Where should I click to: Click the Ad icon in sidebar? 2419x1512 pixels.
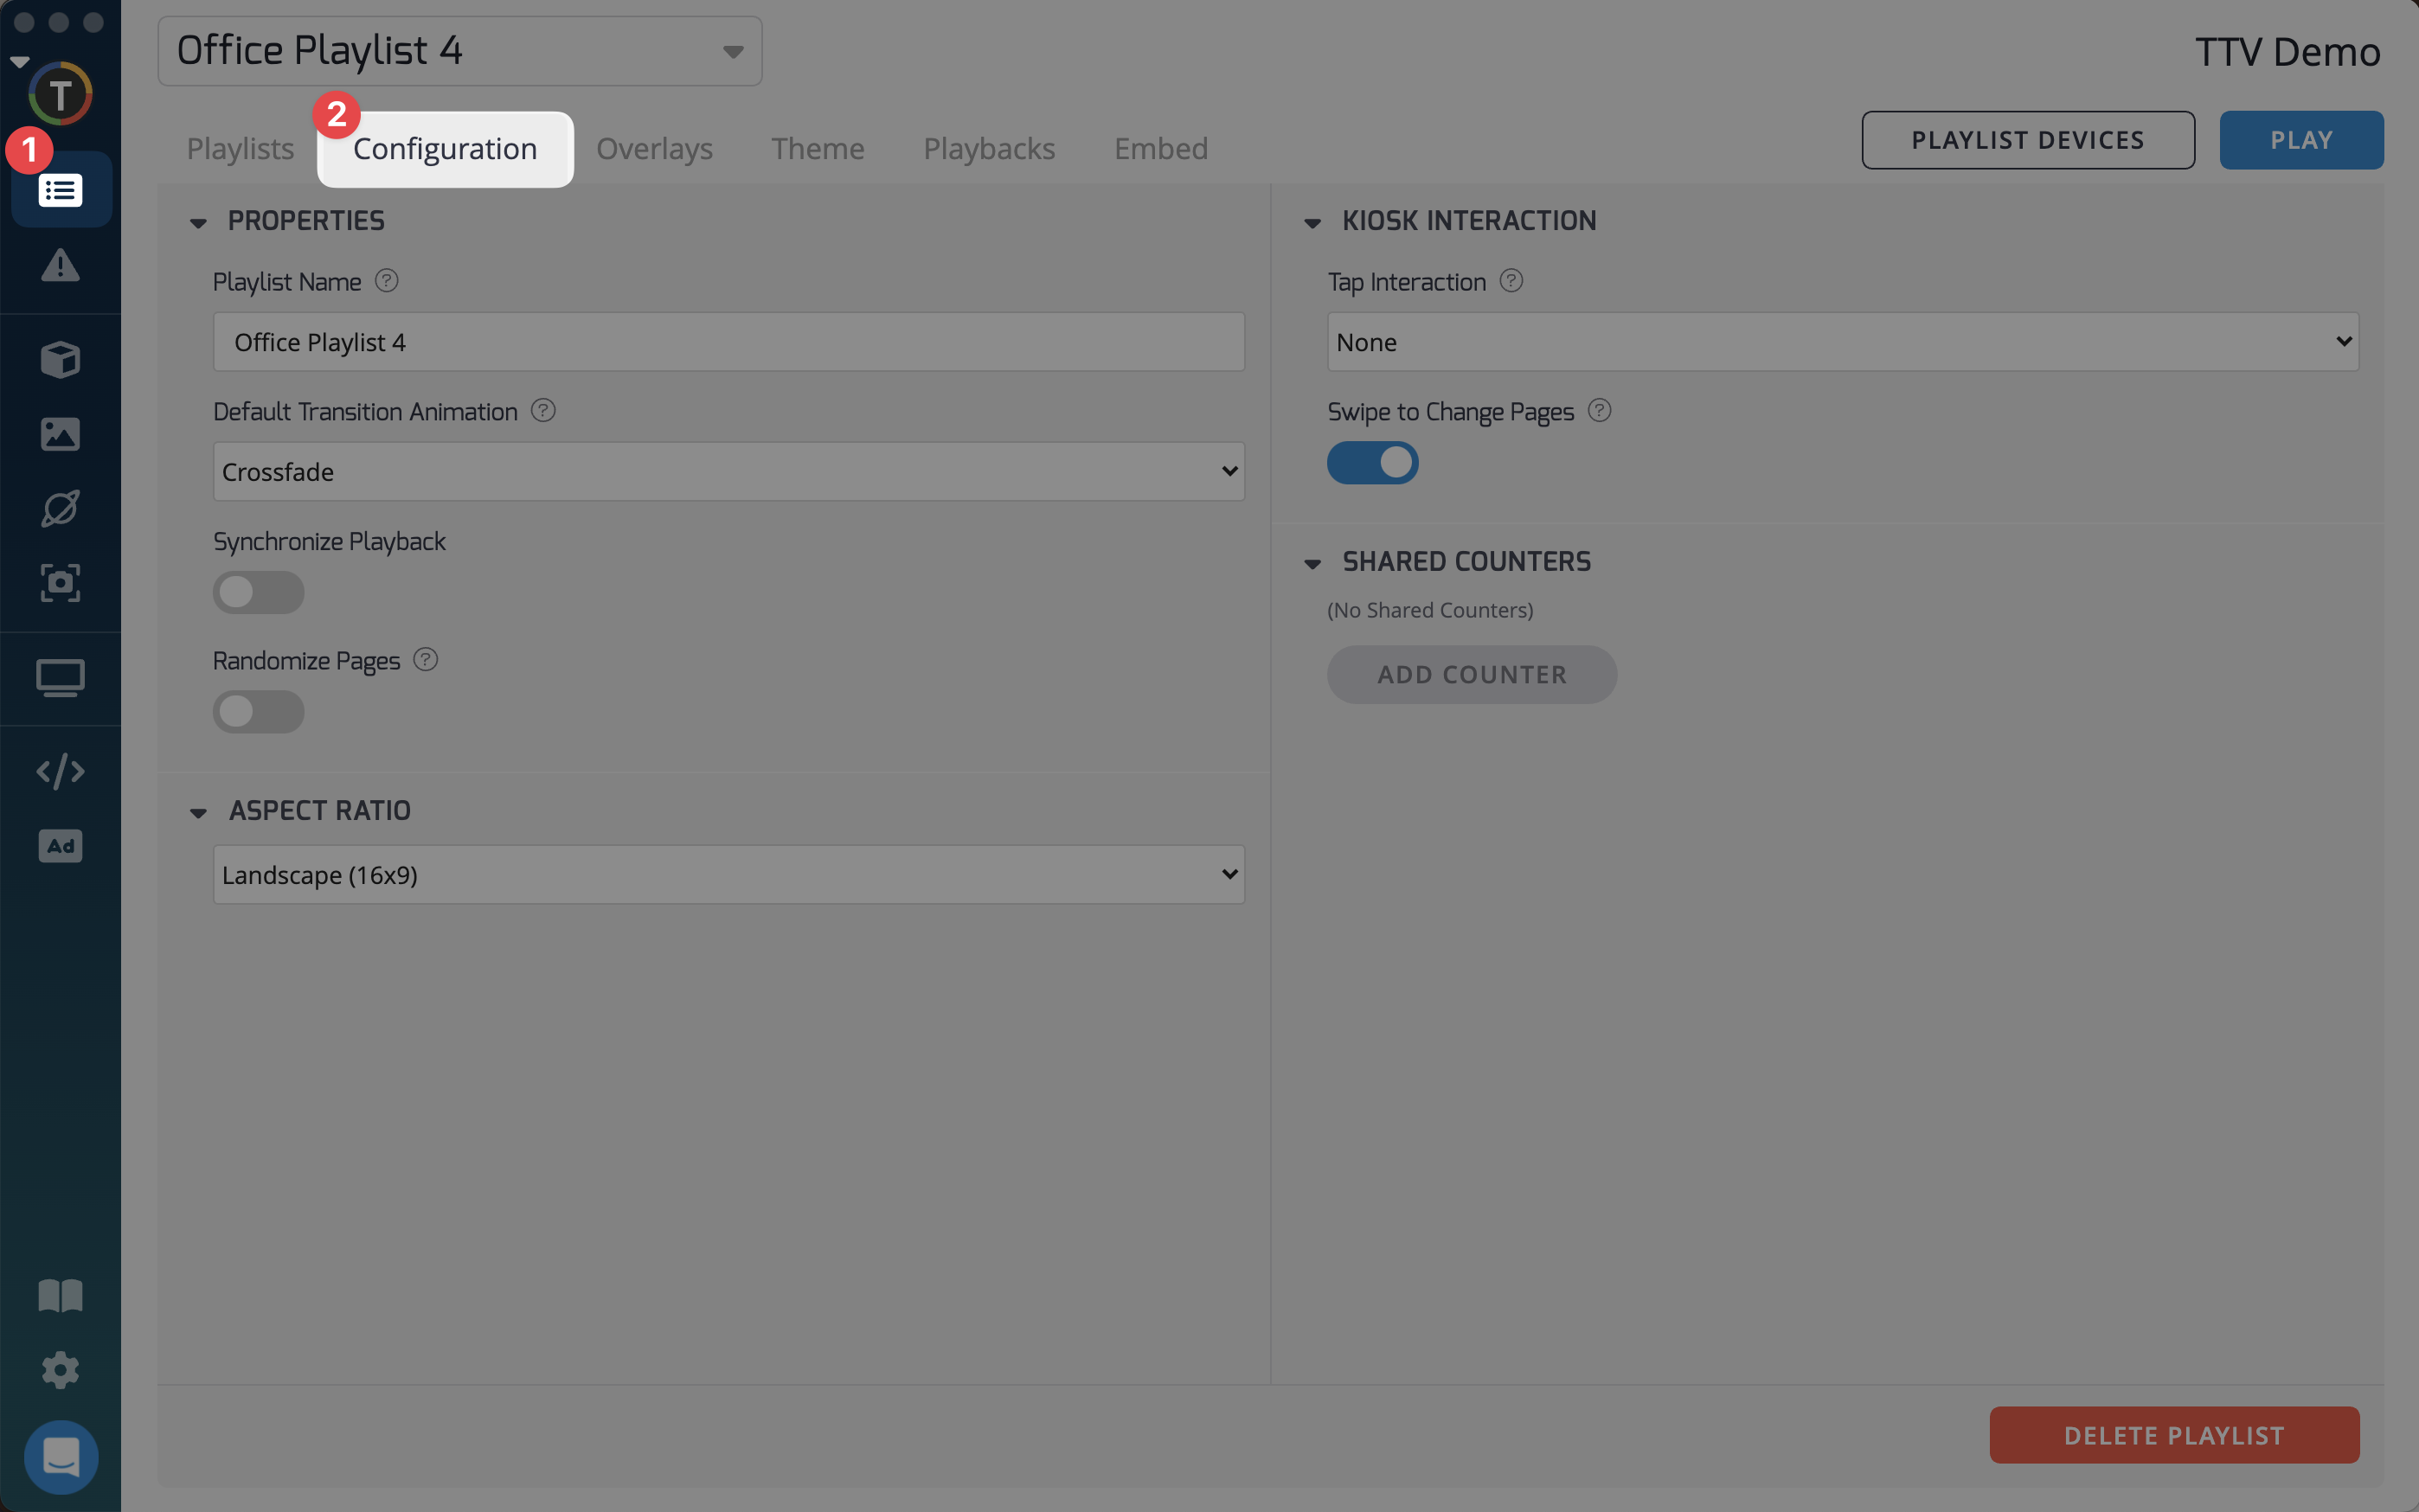[60, 846]
